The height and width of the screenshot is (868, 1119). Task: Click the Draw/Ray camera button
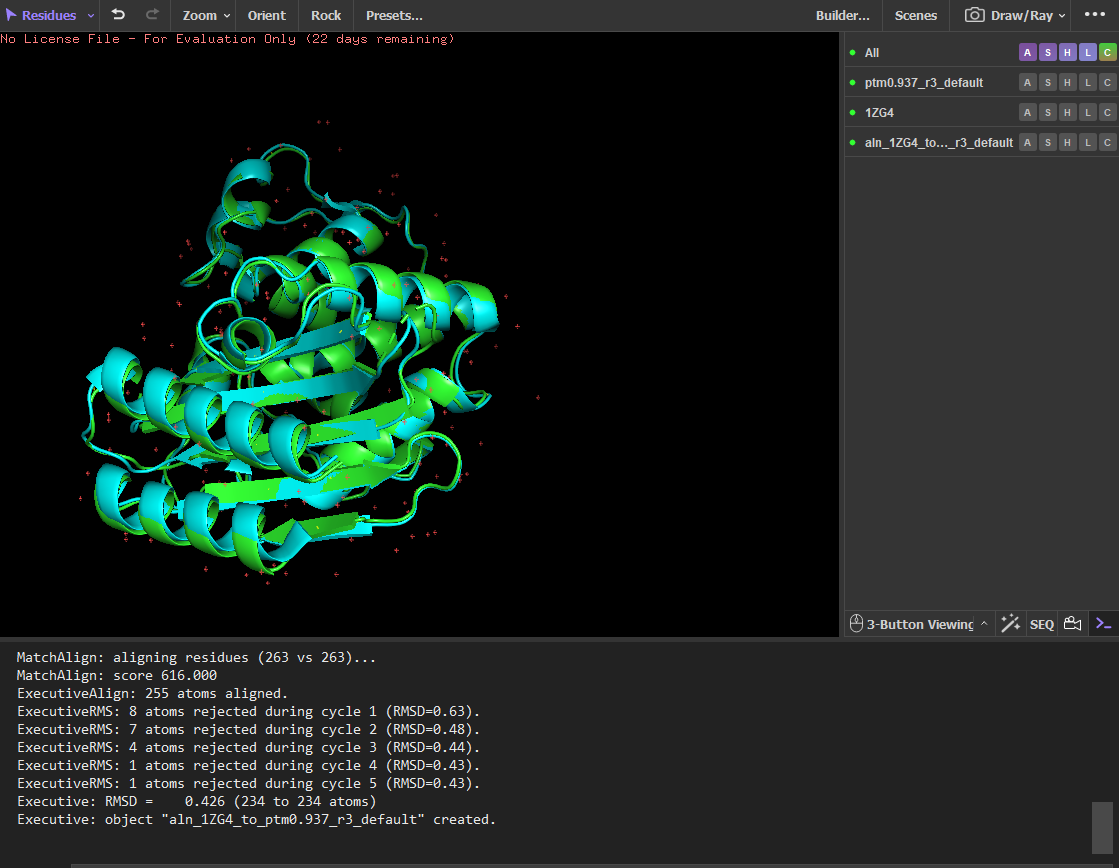coord(1014,15)
